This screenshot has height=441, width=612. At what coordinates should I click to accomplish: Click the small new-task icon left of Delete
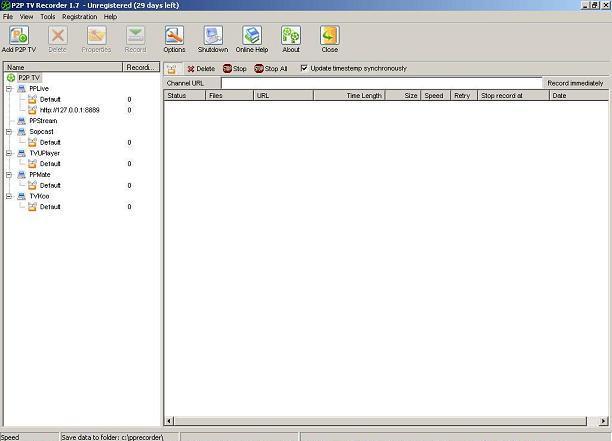pos(171,69)
